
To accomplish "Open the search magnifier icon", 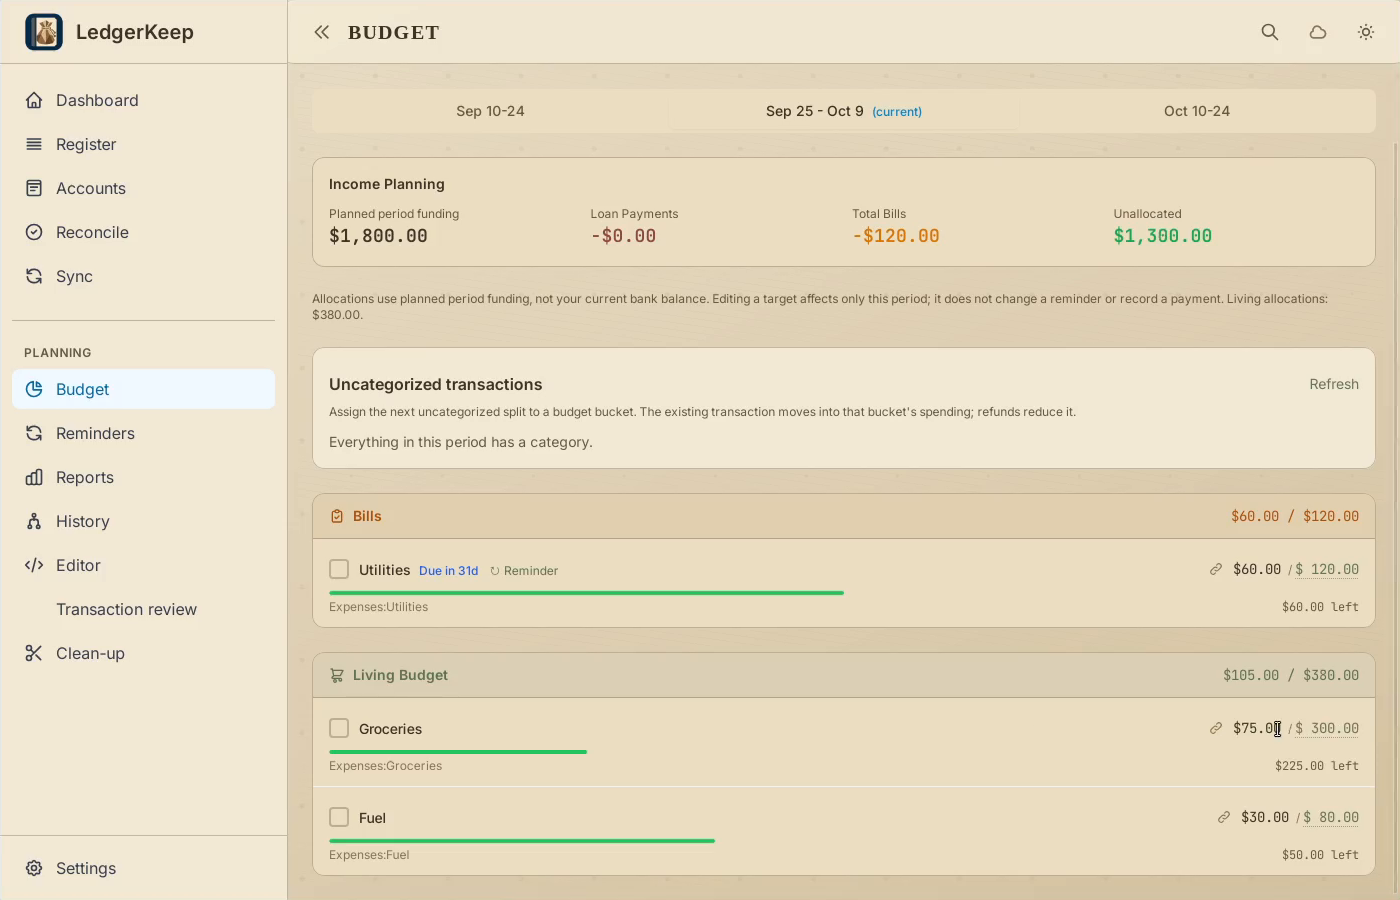I will pos(1270,32).
